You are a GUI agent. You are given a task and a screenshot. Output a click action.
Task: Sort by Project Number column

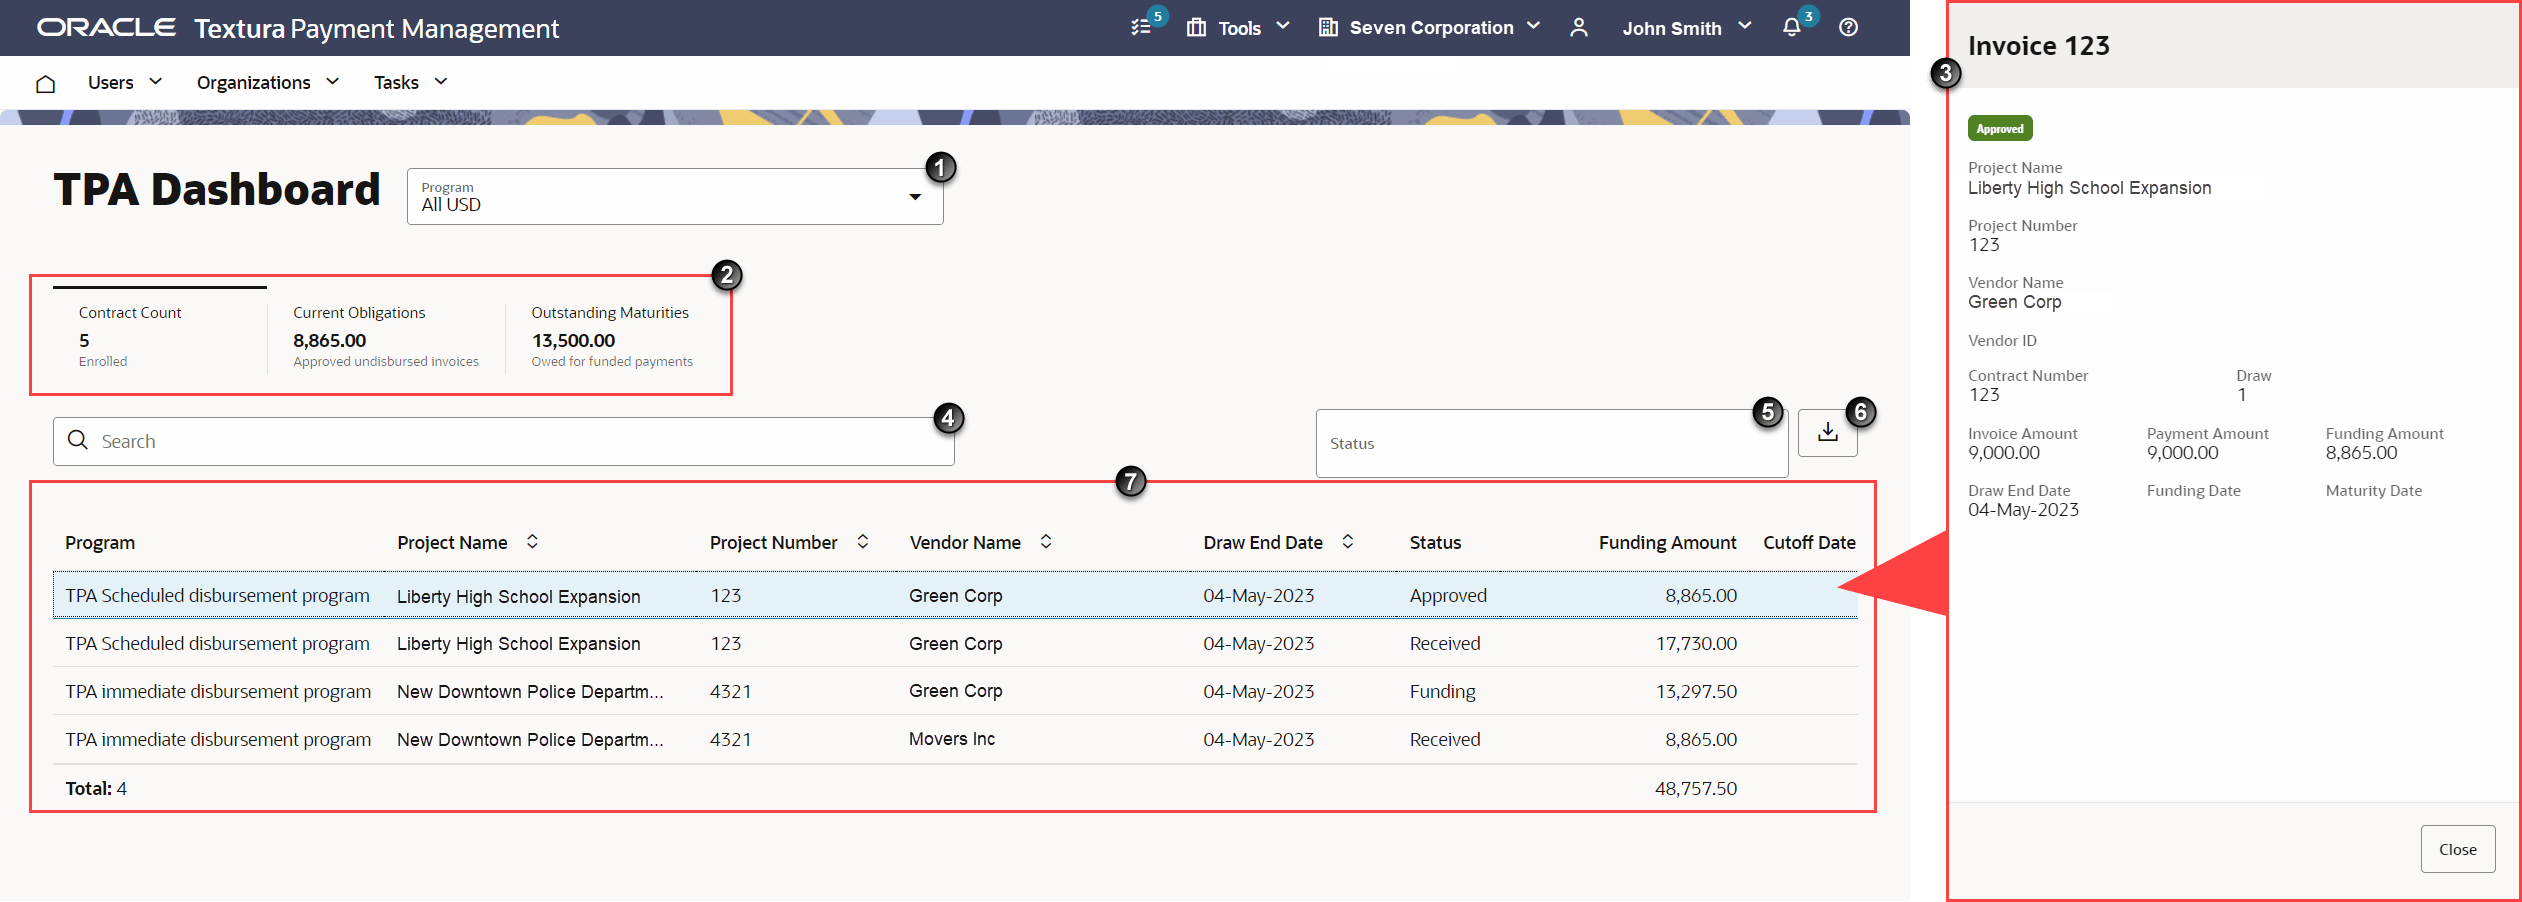pos(863,541)
